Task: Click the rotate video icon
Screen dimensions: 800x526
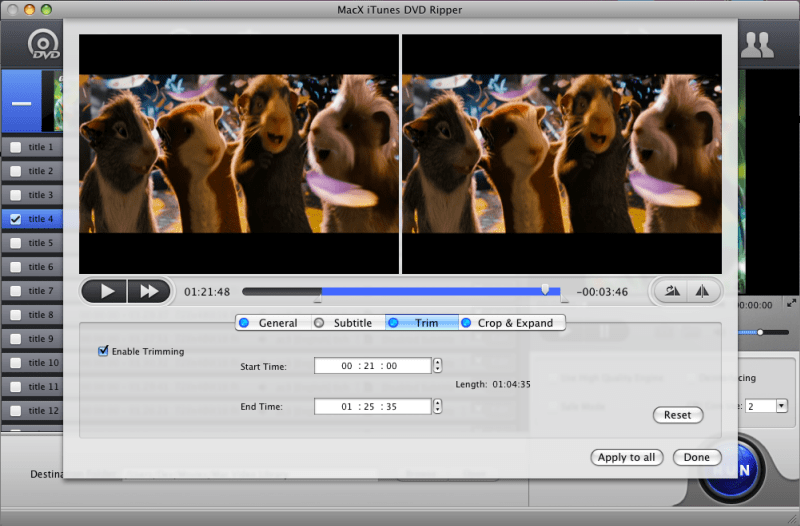Action: 671,292
